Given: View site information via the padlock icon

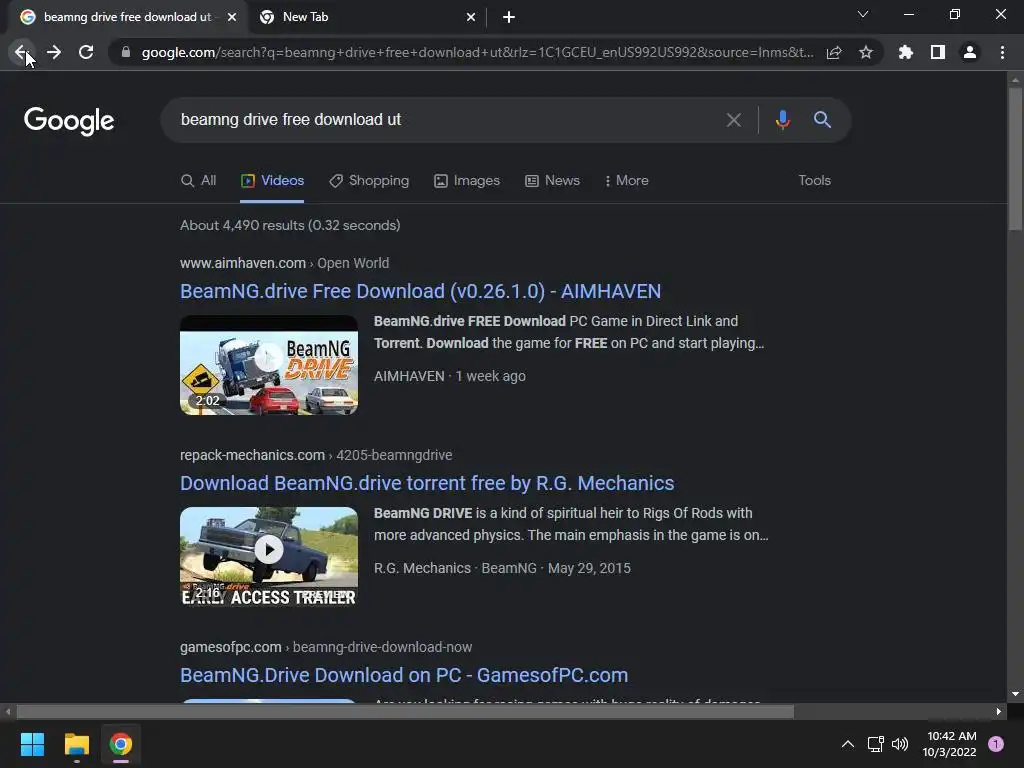Looking at the screenshot, I should 125,52.
